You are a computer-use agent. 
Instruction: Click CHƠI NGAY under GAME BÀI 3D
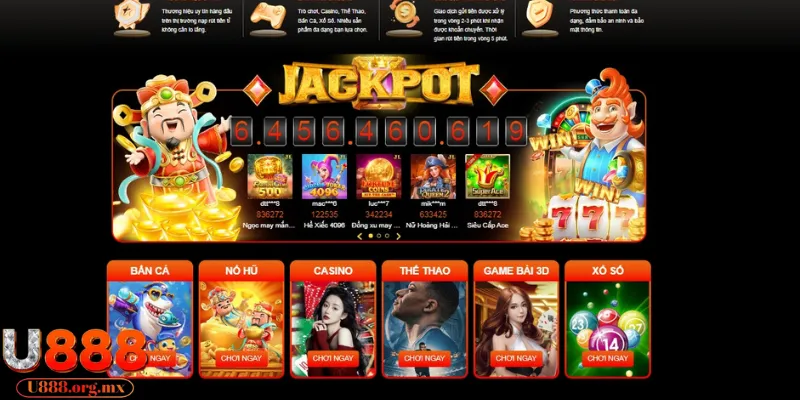pyautogui.click(x=516, y=359)
